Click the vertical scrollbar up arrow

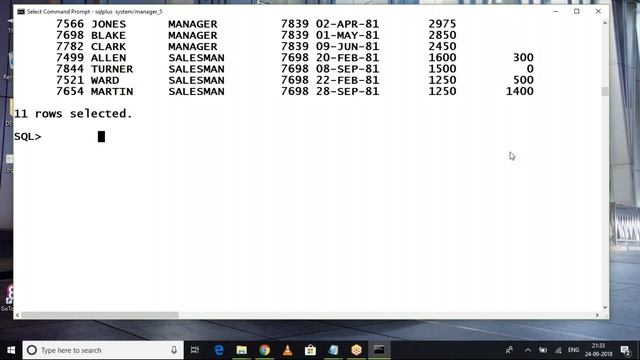point(605,23)
